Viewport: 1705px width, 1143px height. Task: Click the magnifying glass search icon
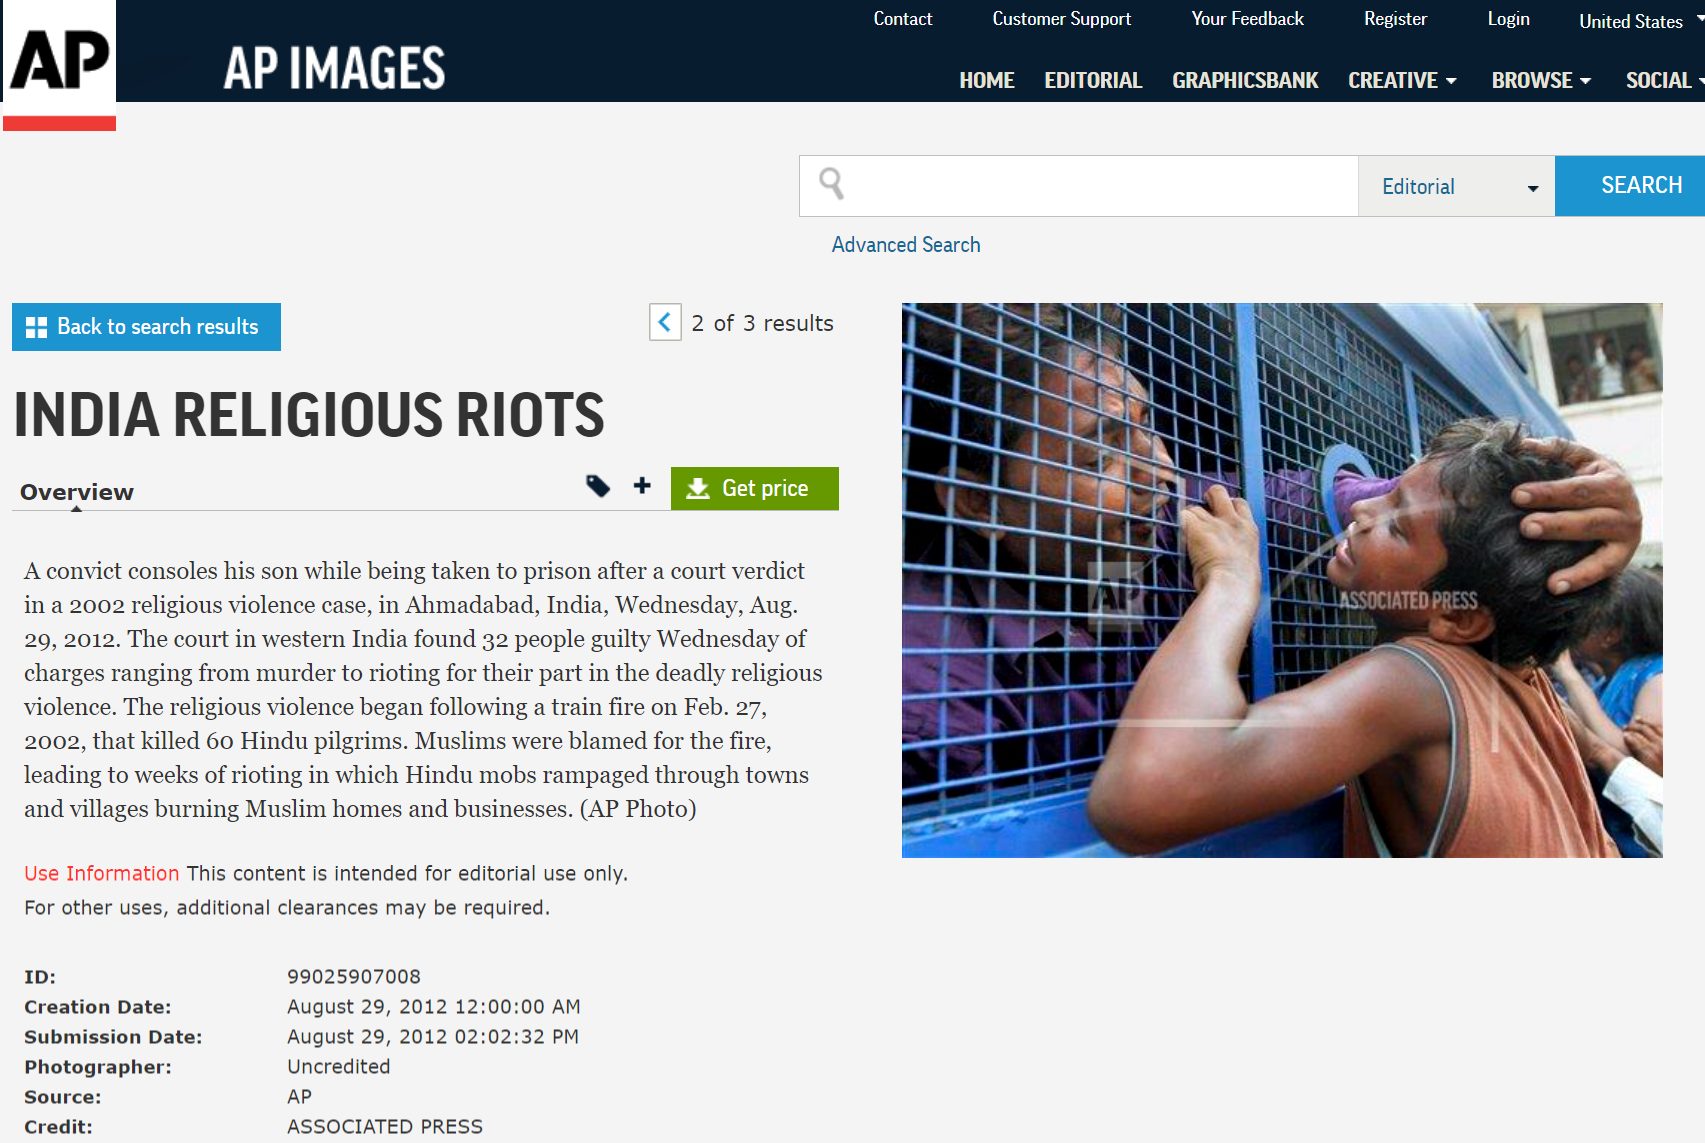831,184
